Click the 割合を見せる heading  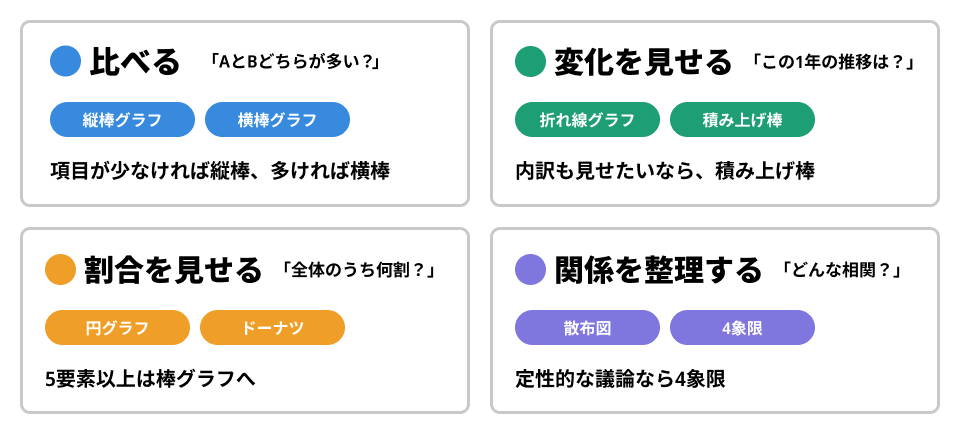coord(174,269)
